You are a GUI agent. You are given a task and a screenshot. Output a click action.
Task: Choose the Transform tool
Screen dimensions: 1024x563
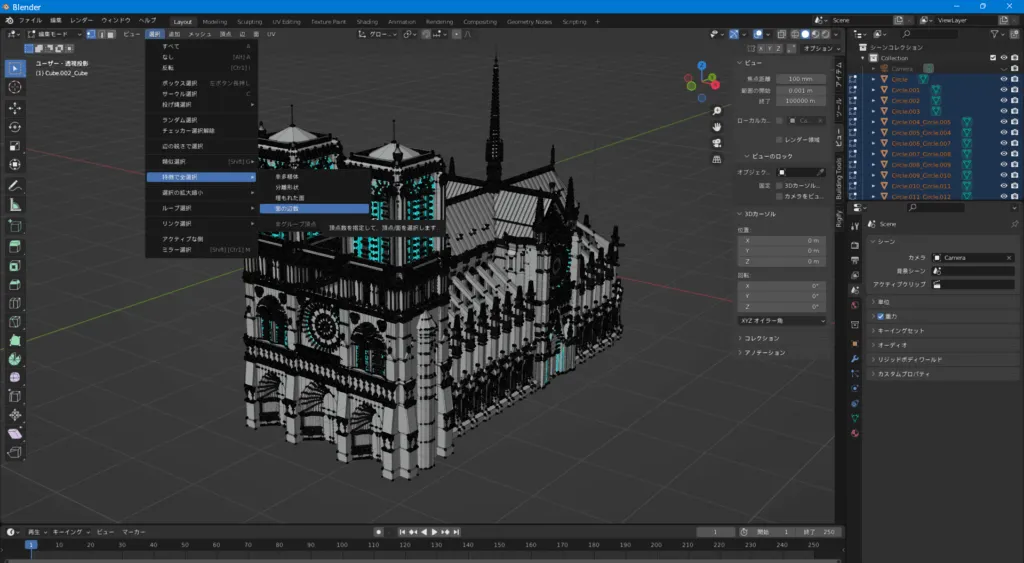15,165
